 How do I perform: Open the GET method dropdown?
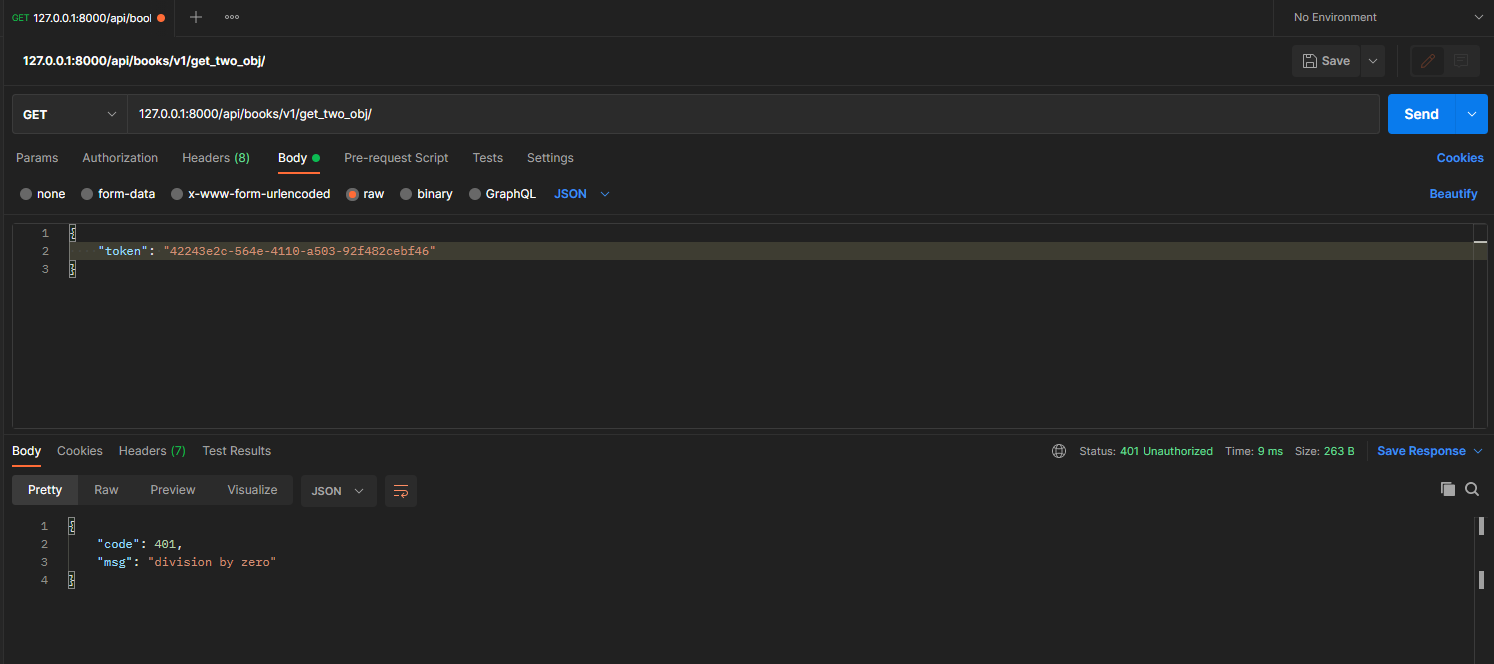coord(70,114)
